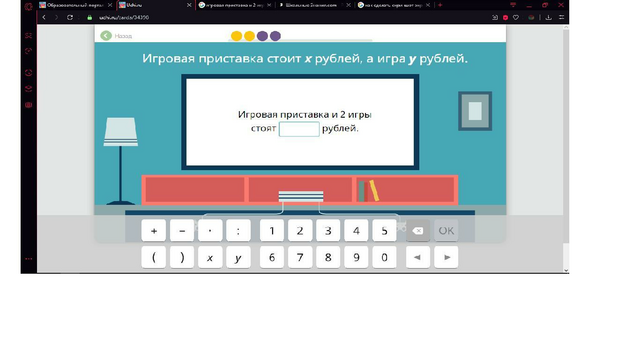
Task: Reload the page in browser toolbar
Action: tap(70, 18)
